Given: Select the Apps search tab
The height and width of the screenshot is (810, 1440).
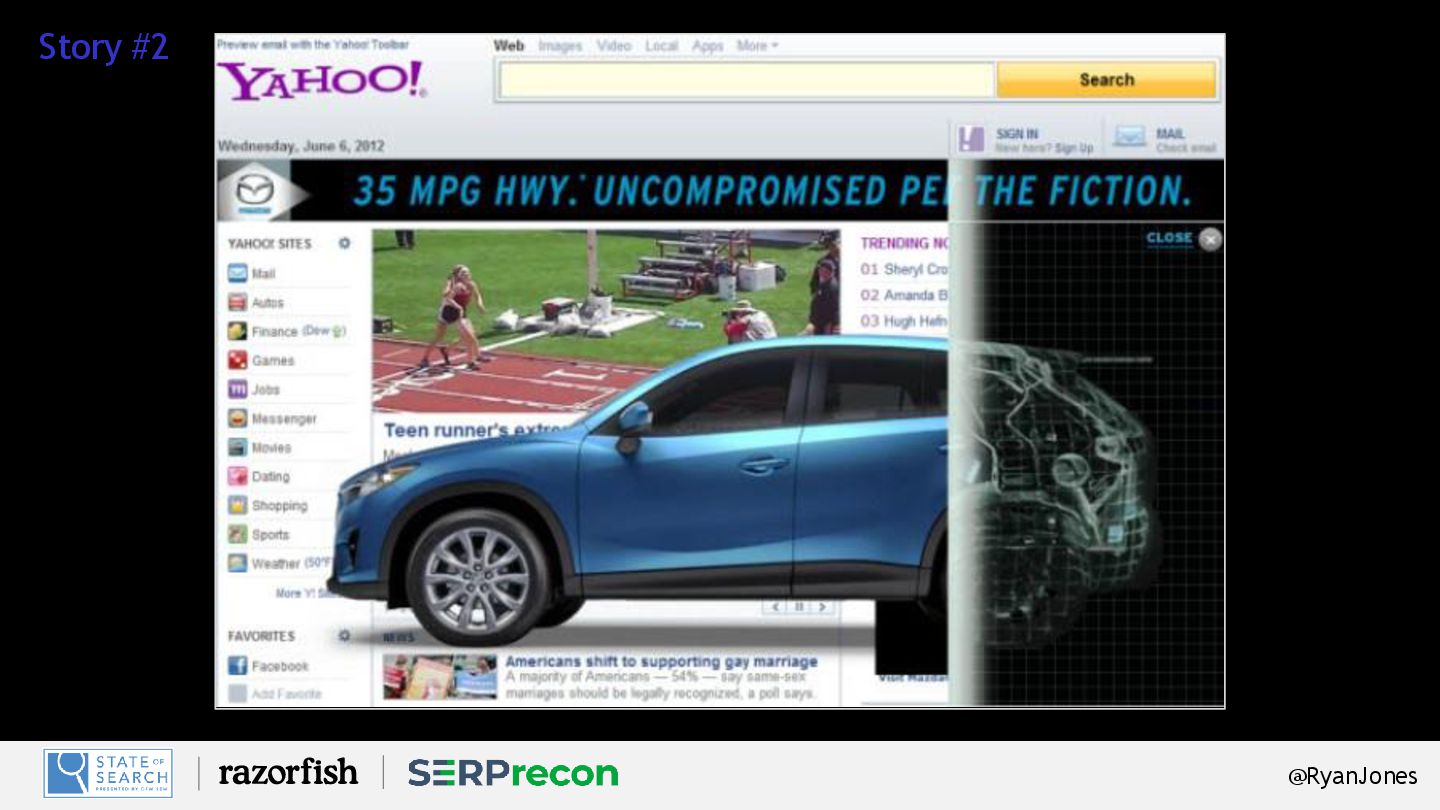Looking at the screenshot, I should pyautogui.click(x=708, y=46).
